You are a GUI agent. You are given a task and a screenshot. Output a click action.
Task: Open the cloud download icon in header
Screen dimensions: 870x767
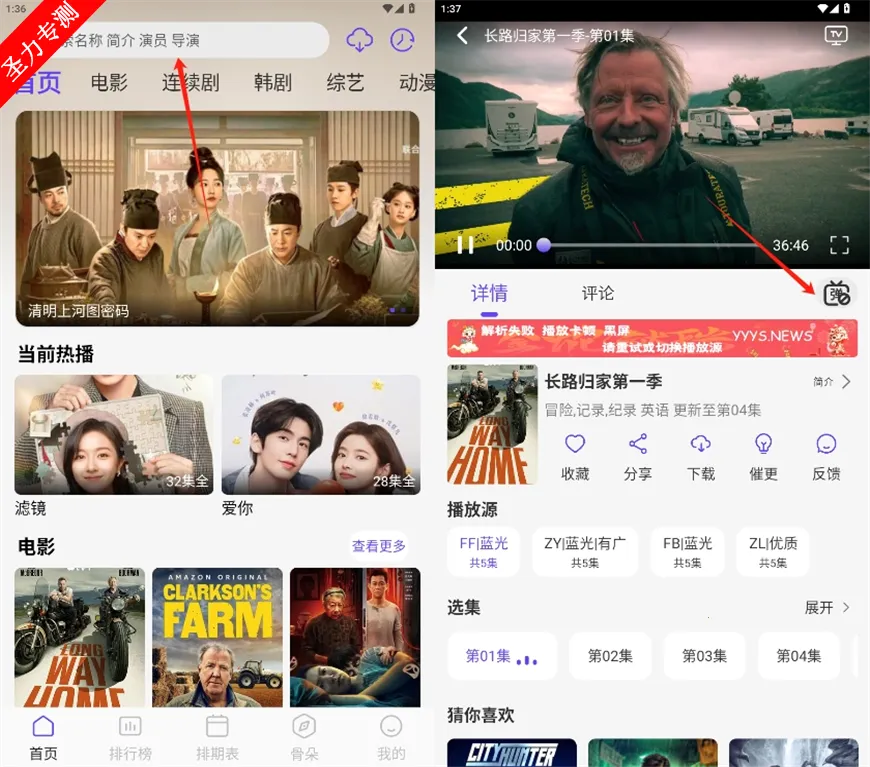point(359,40)
